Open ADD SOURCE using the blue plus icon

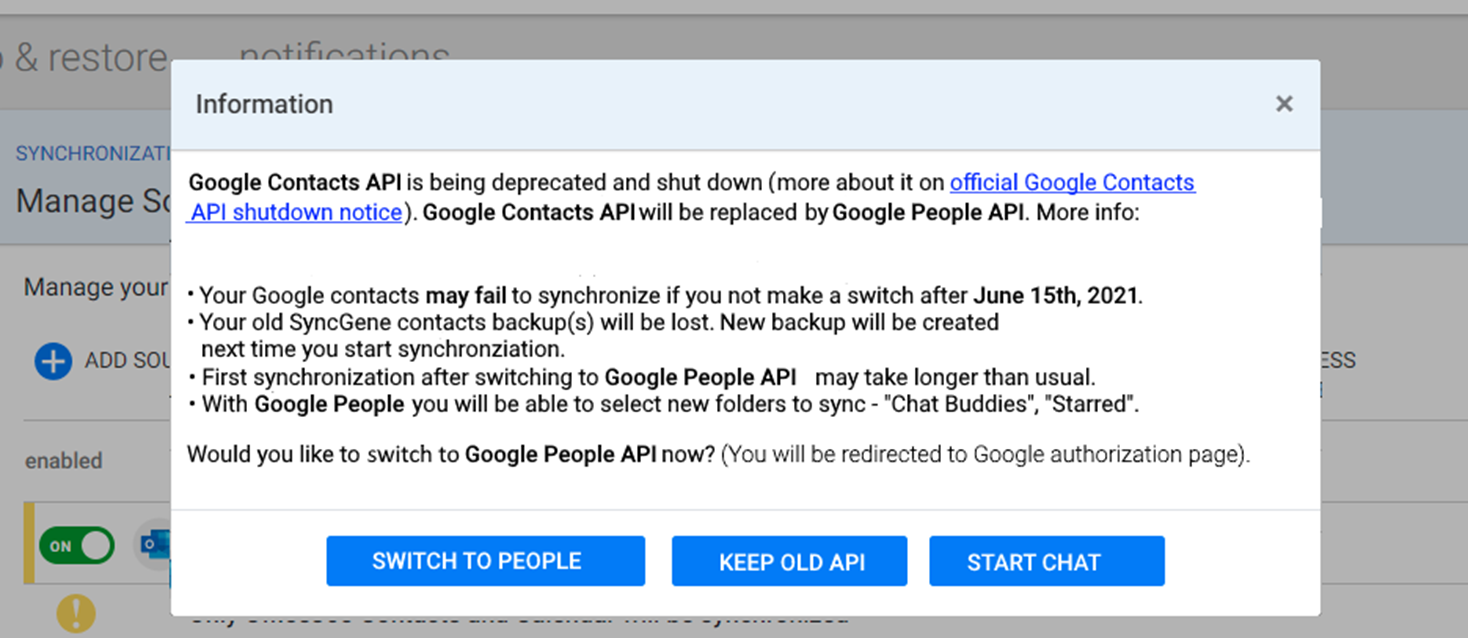pyautogui.click(x=52, y=361)
